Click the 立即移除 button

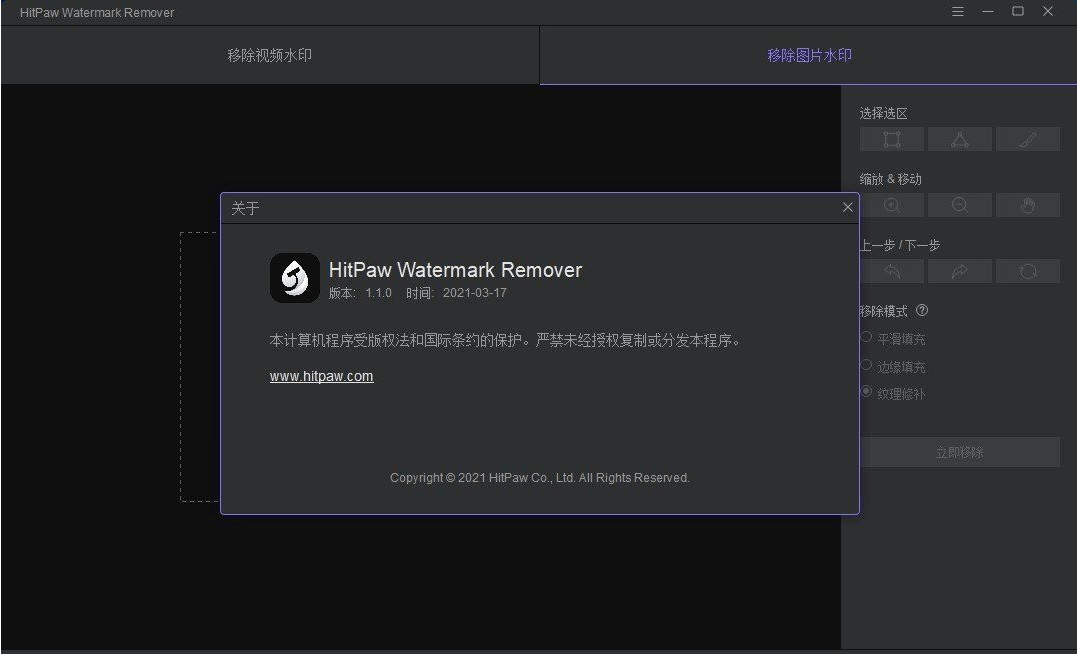tap(960, 452)
